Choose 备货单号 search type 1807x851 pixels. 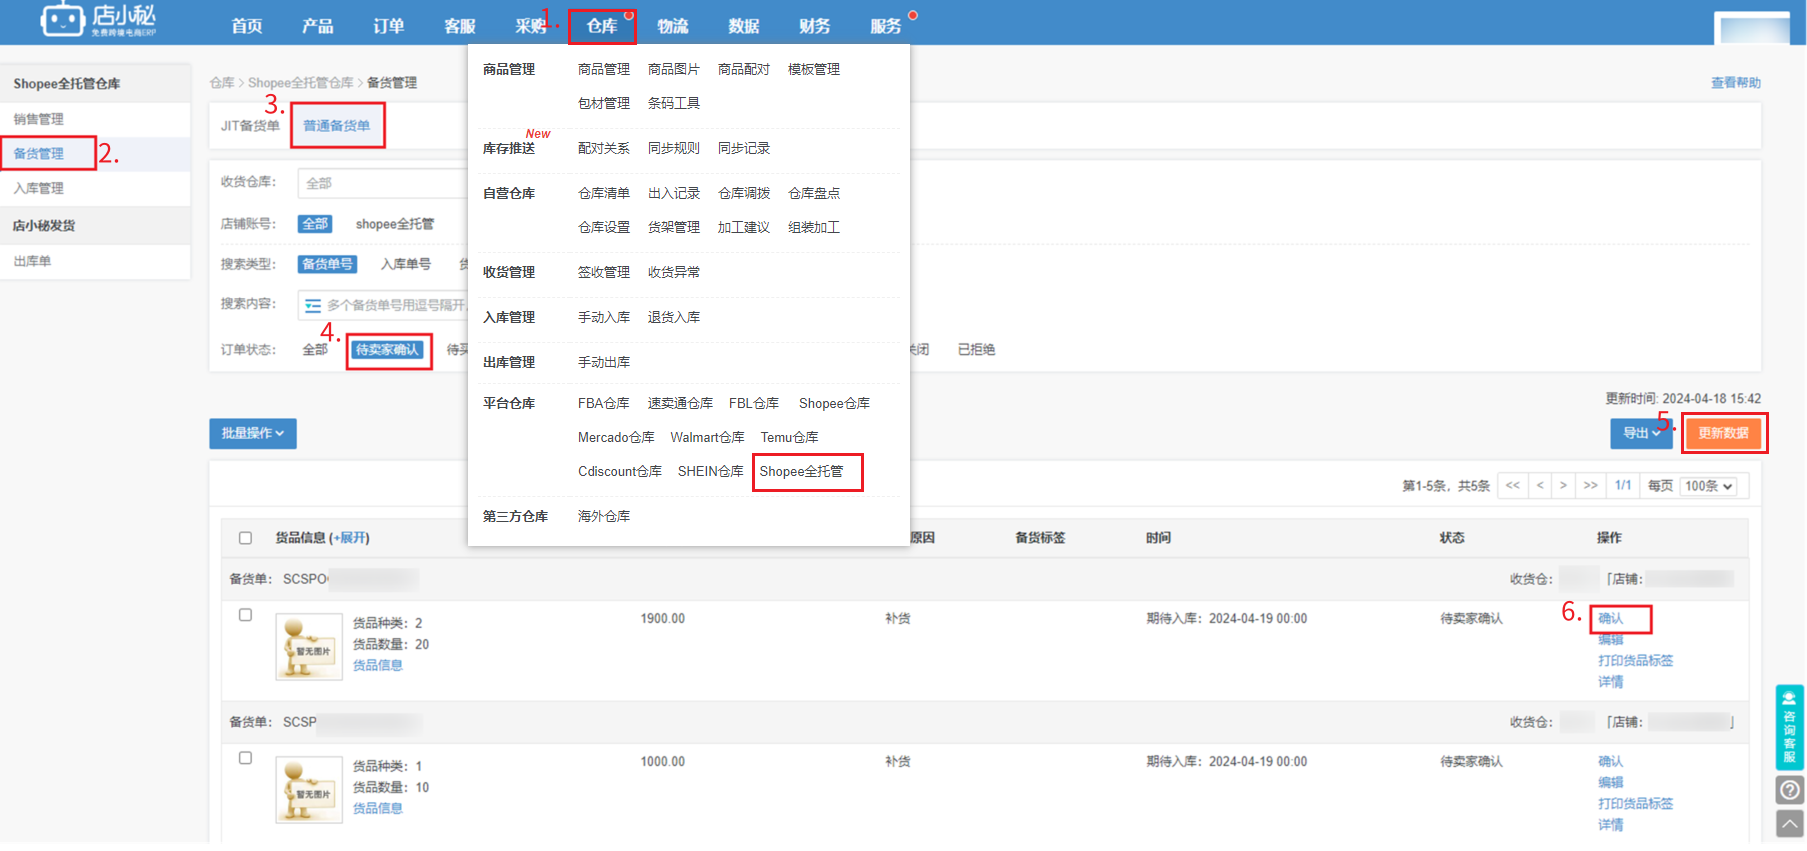(328, 264)
